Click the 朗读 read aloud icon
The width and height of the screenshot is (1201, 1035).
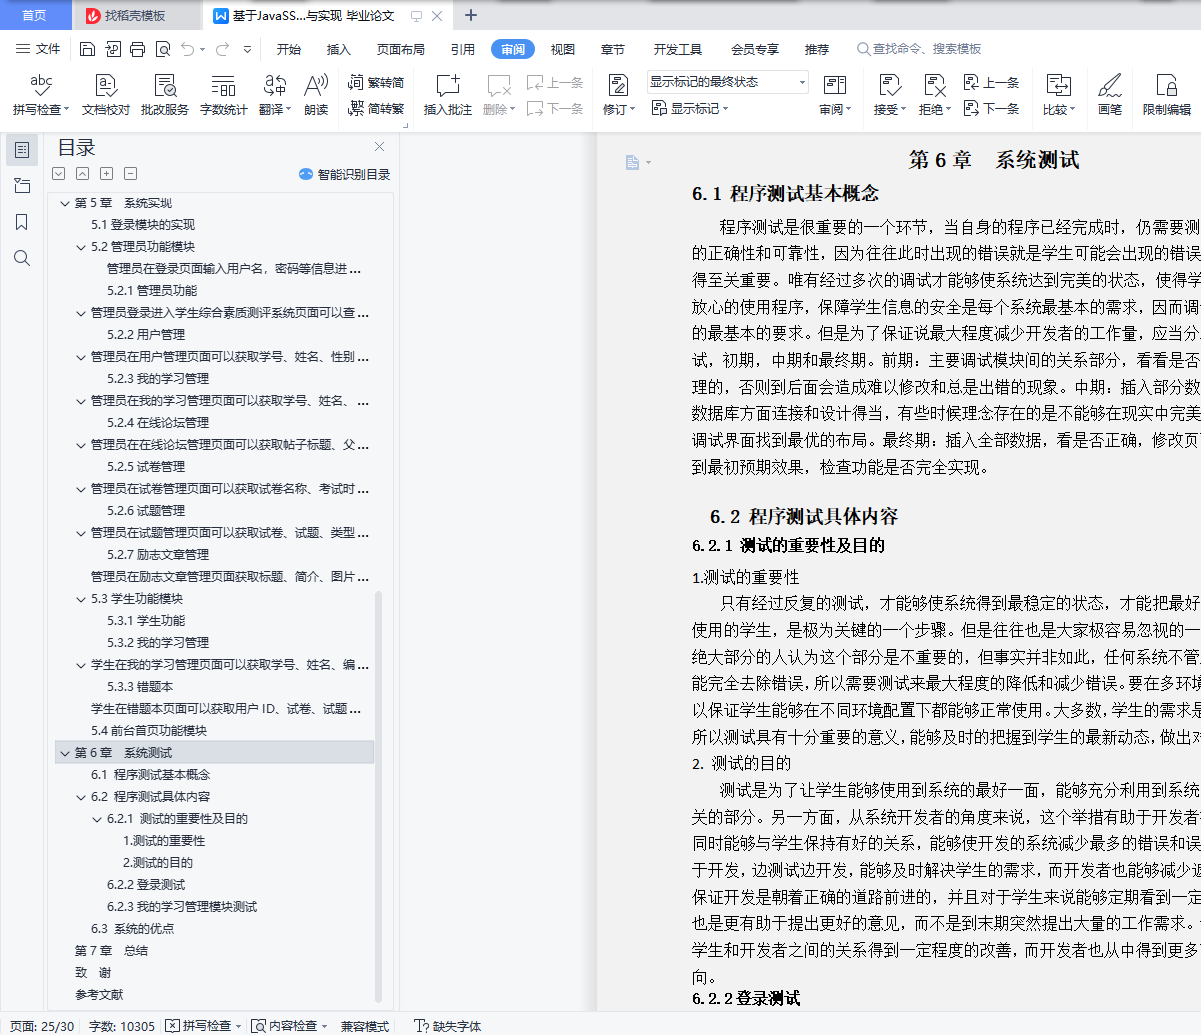click(316, 95)
